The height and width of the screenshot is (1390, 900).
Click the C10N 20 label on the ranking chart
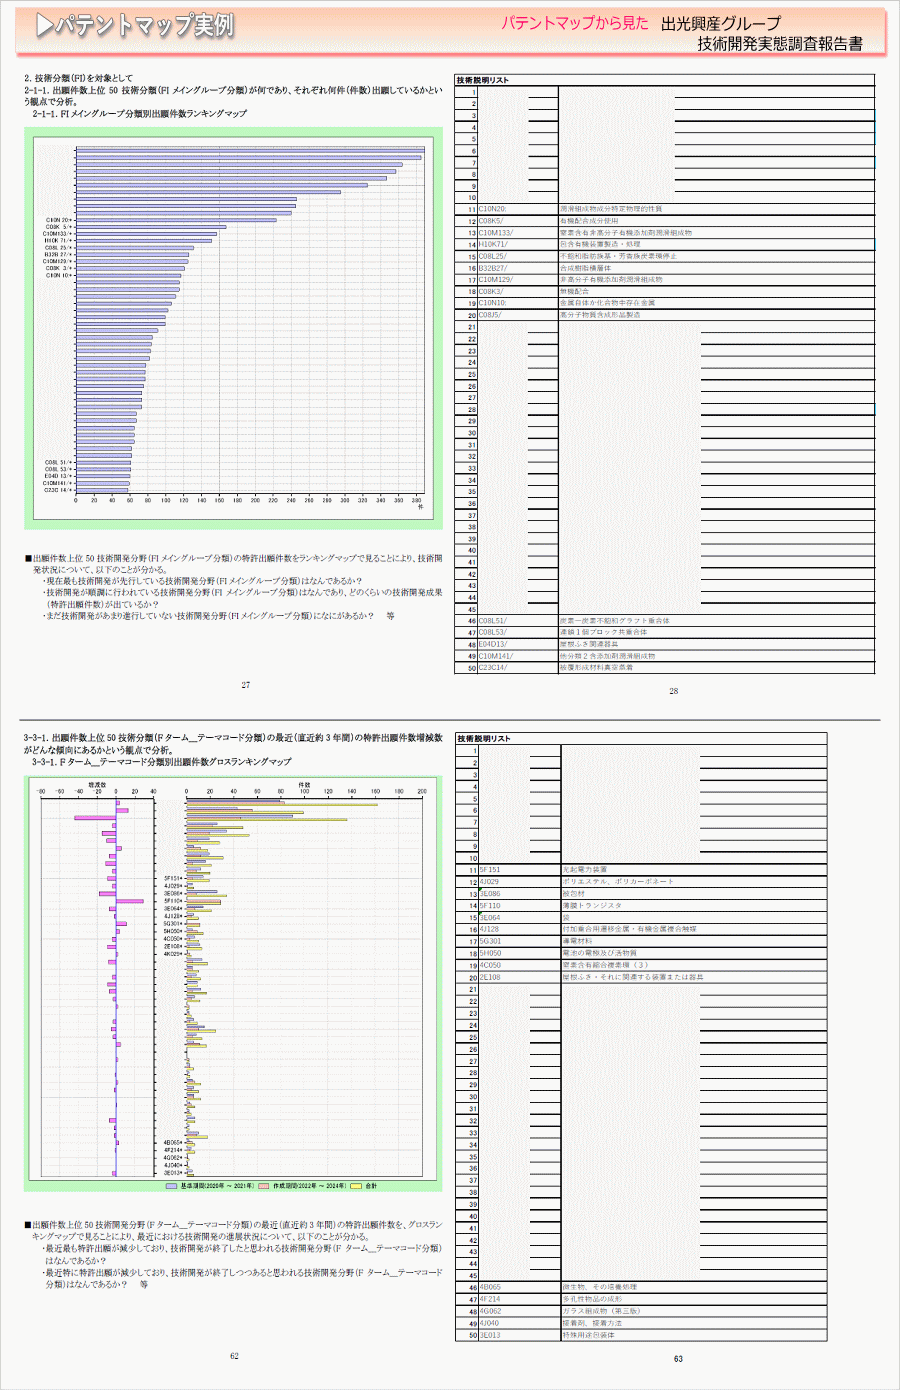tap(57, 220)
